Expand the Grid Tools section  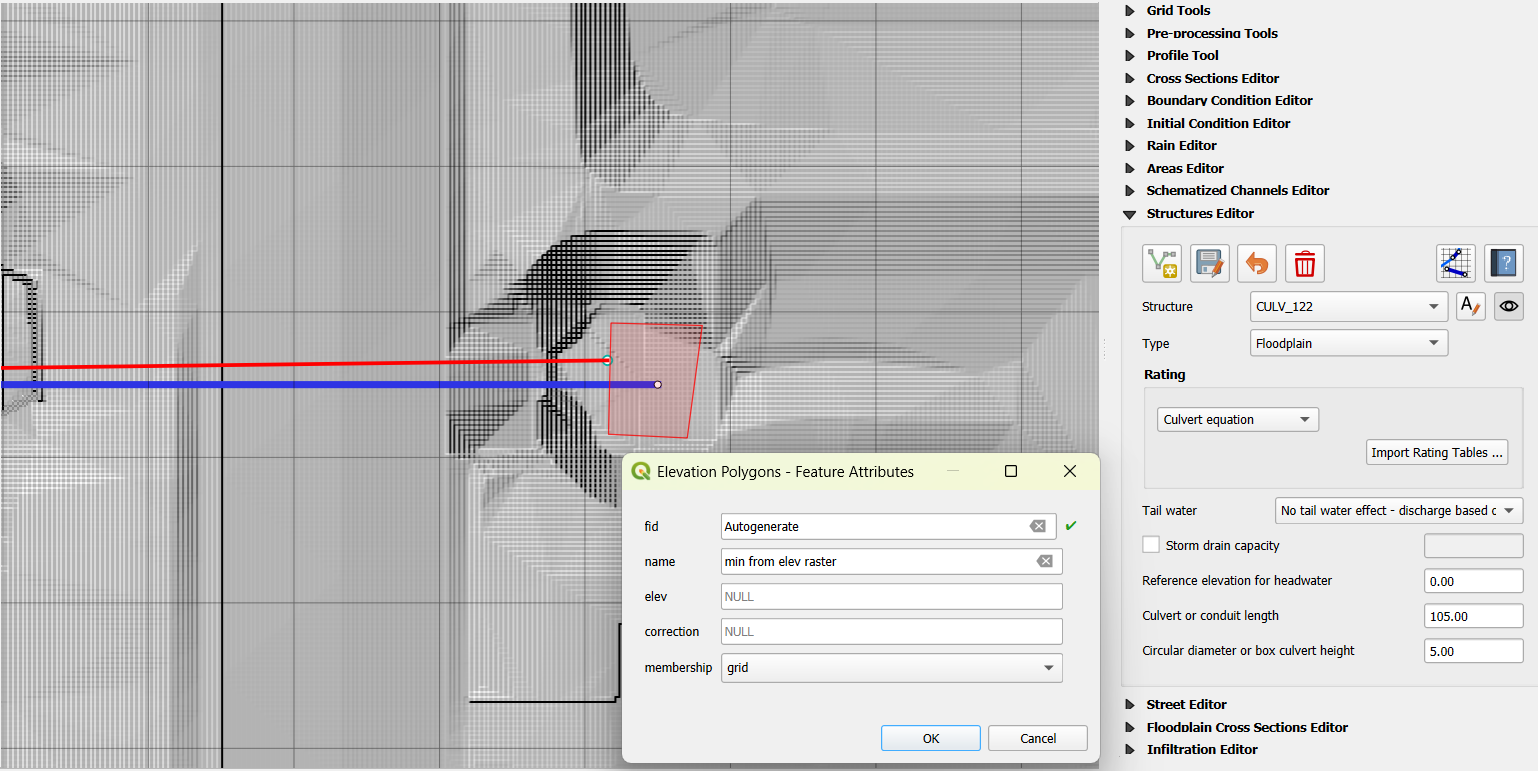(x=1131, y=10)
